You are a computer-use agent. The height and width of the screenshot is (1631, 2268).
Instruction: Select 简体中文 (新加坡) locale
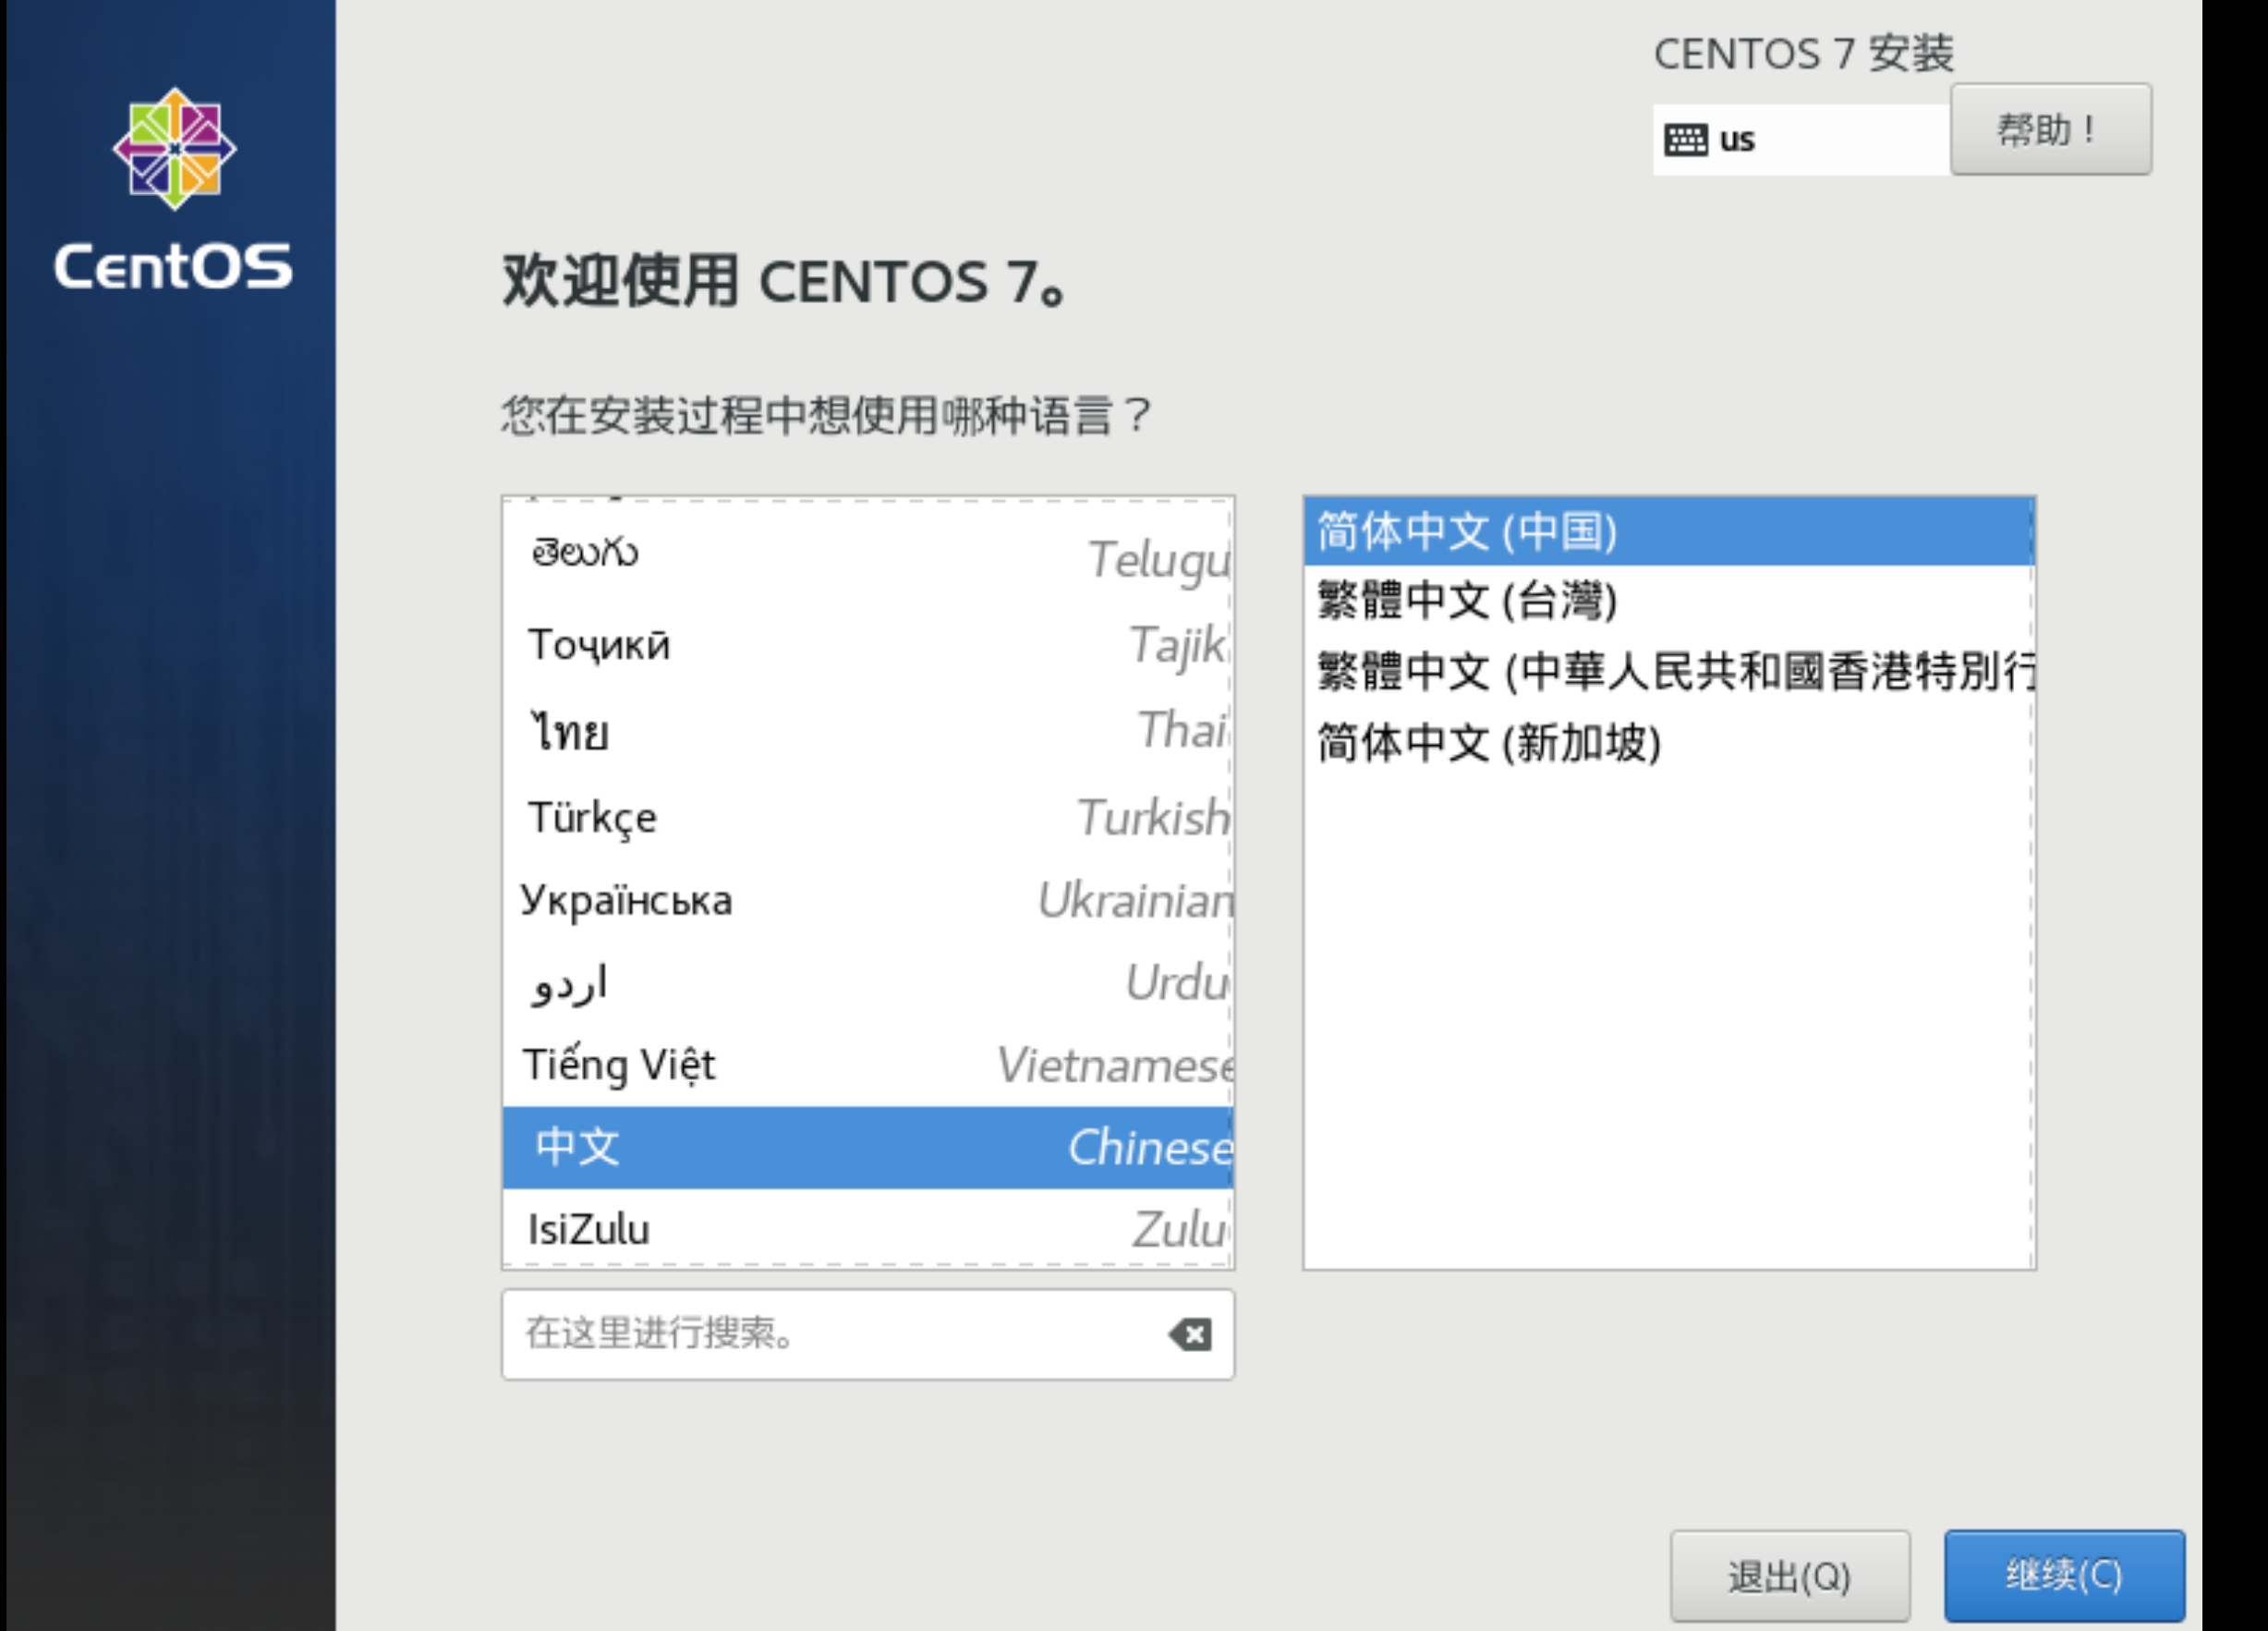(x=1668, y=743)
